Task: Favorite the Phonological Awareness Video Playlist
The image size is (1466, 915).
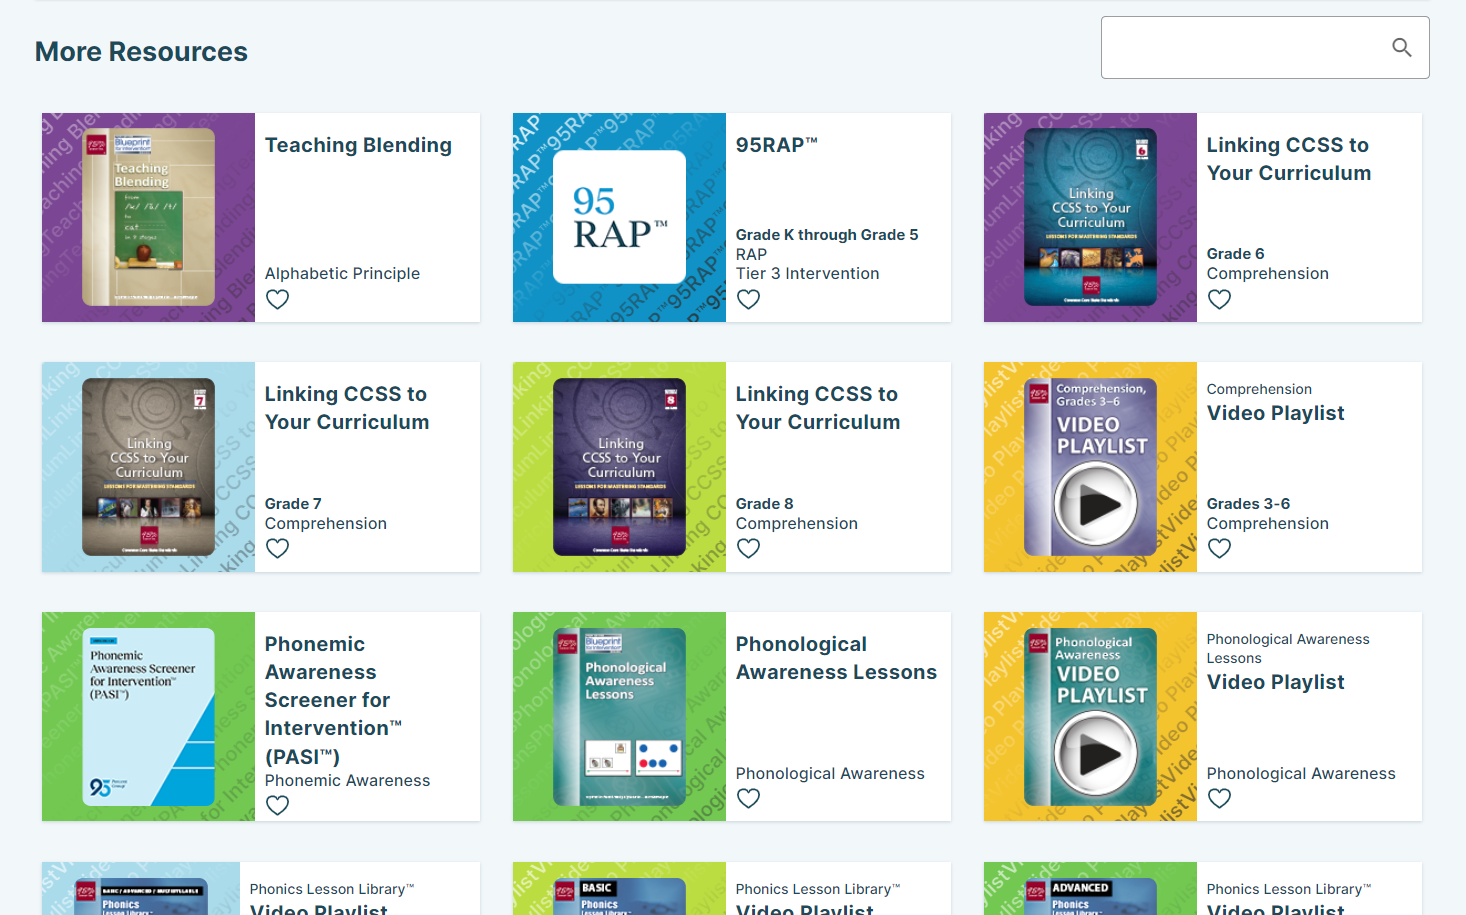Action: point(1220,798)
